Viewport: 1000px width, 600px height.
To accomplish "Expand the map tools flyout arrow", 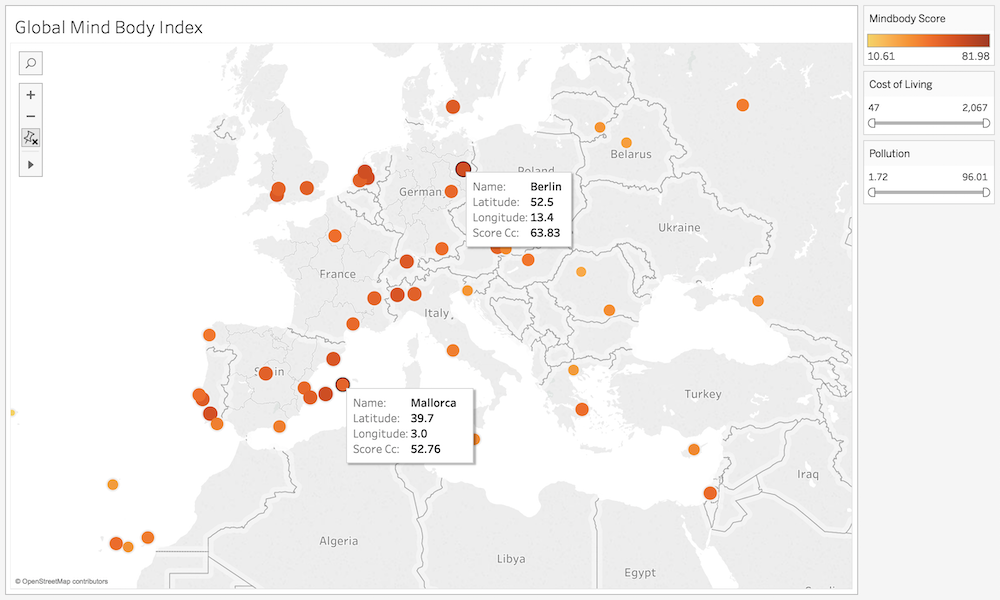I will pyautogui.click(x=31, y=163).
